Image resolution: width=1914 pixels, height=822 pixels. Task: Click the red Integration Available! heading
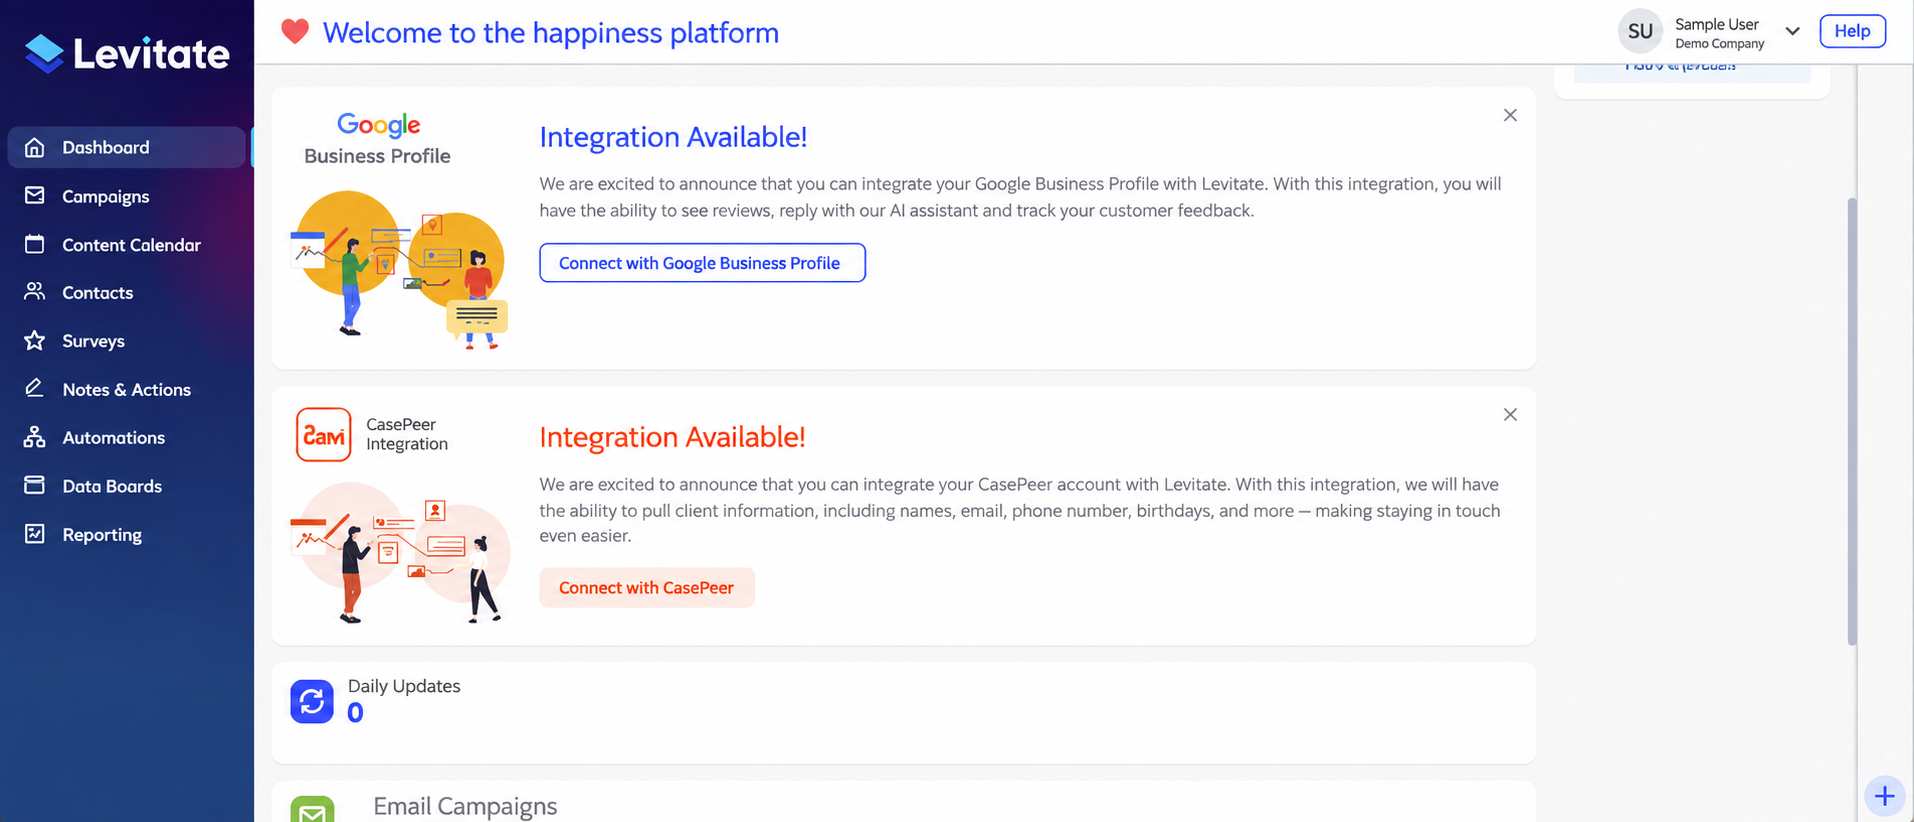[672, 437]
